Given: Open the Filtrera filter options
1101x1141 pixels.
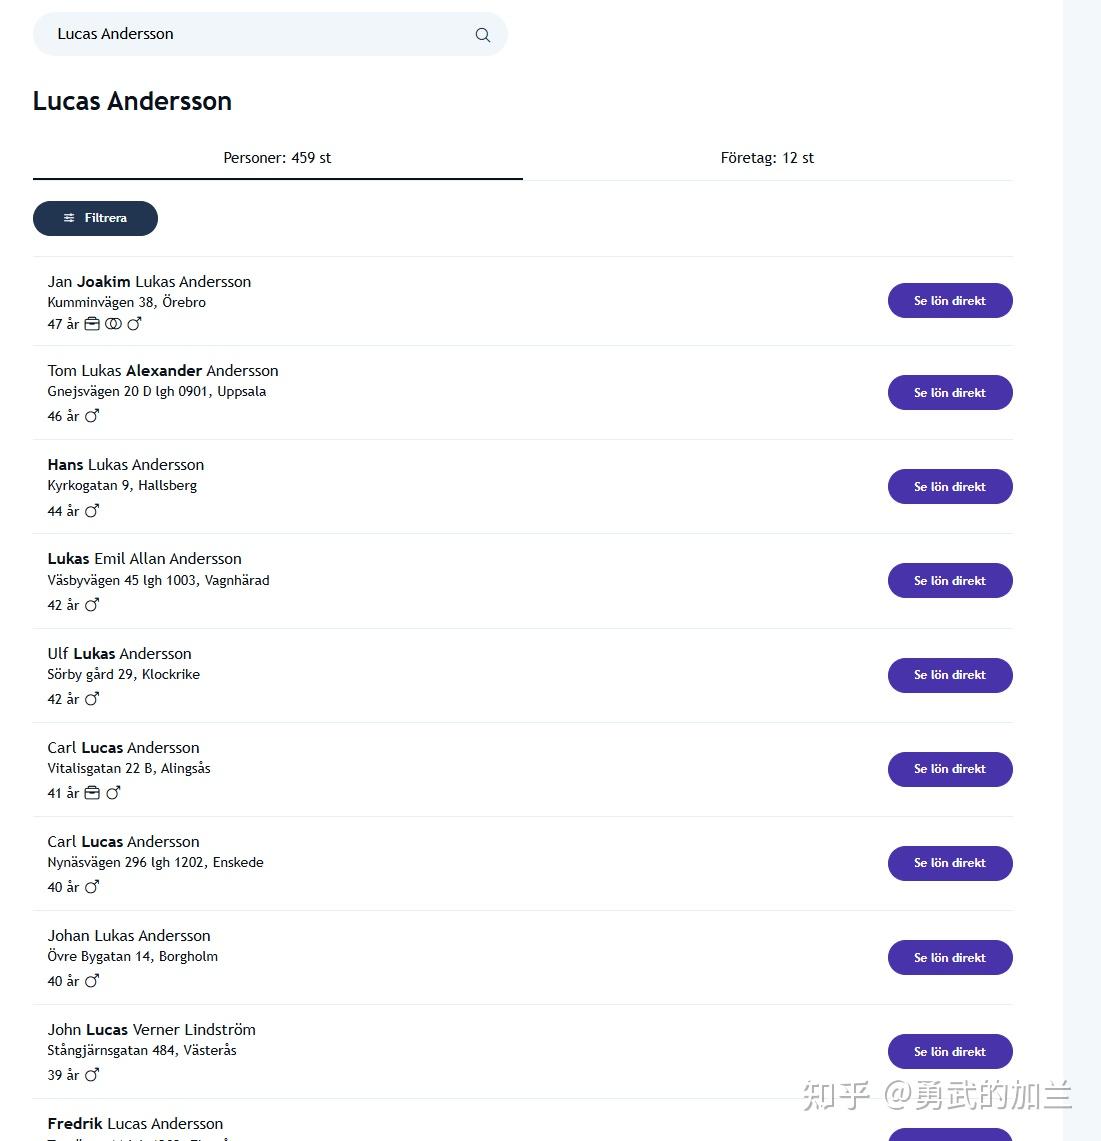Looking at the screenshot, I should tap(95, 218).
